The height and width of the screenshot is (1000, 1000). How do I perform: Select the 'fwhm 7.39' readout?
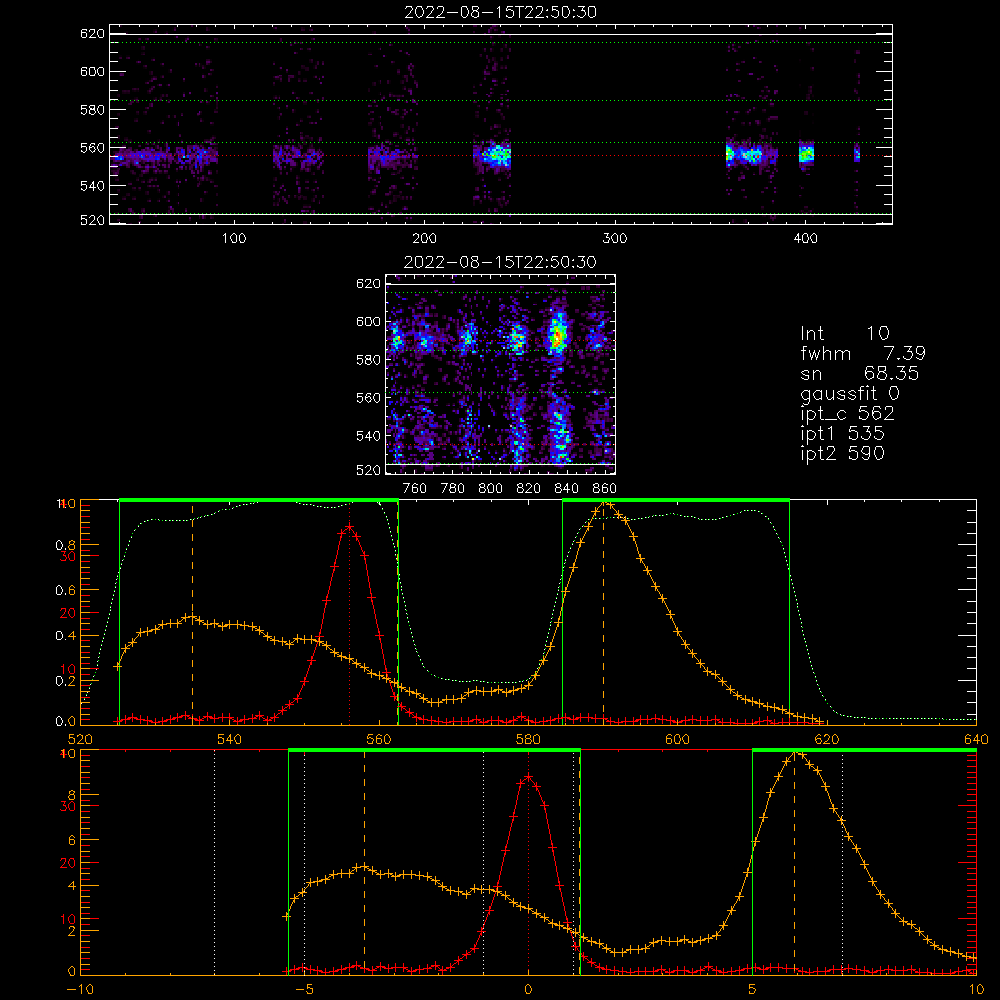click(x=863, y=353)
